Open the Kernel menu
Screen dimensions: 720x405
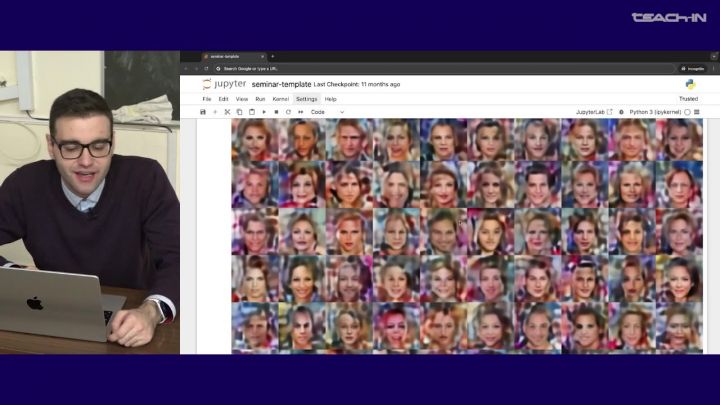click(x=281, y=99)
